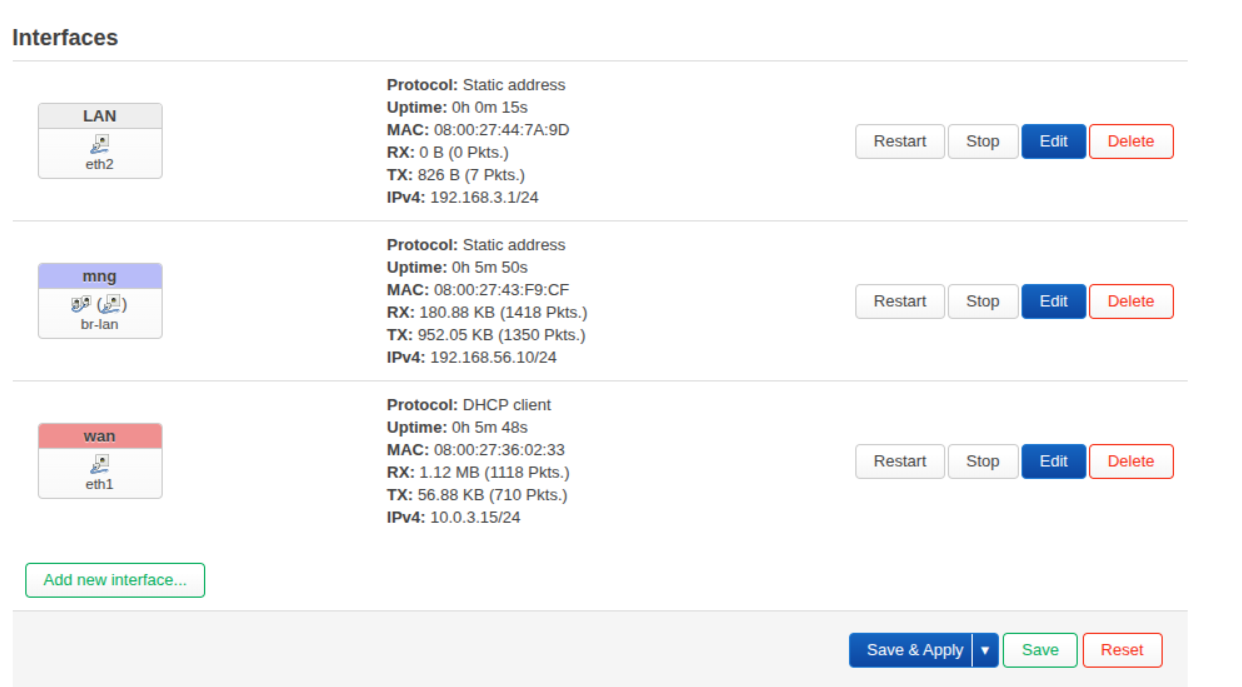The image size is (1242, 687).
Task: Restart the LAN interface
Action: [900, 141]
